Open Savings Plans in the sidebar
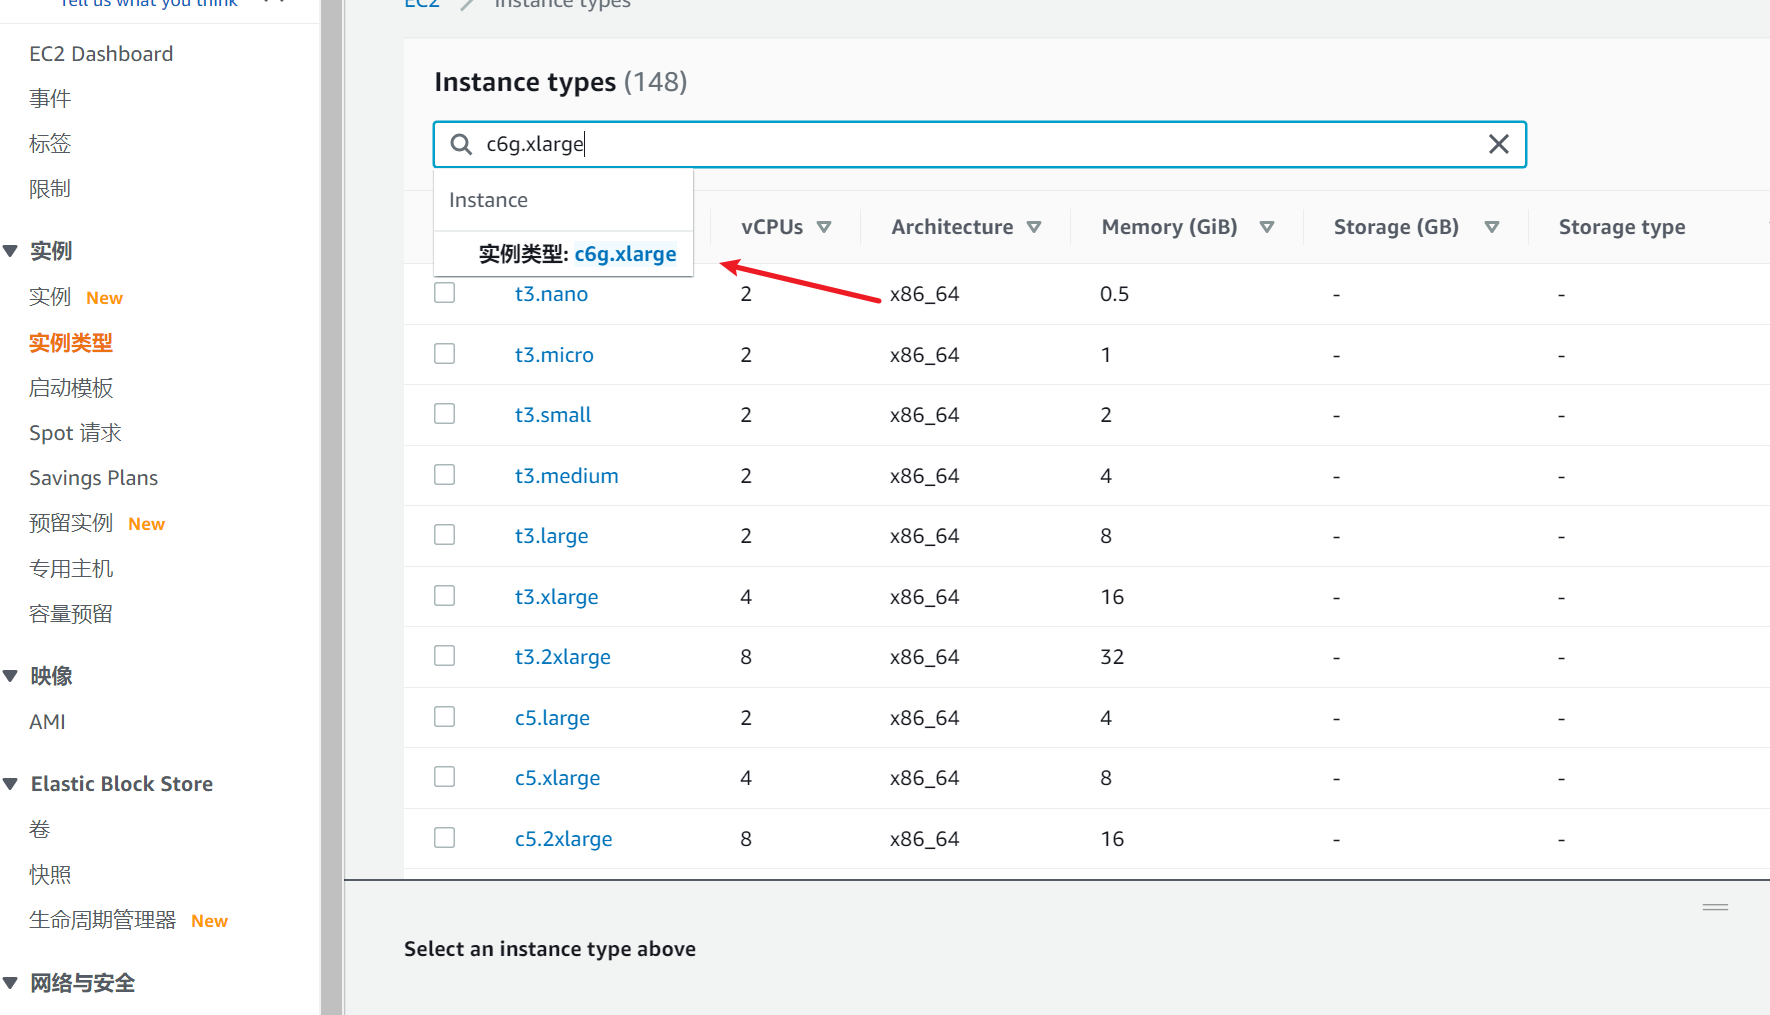This screenshot has width=1770, height=1015. click(x=94, y=478)
